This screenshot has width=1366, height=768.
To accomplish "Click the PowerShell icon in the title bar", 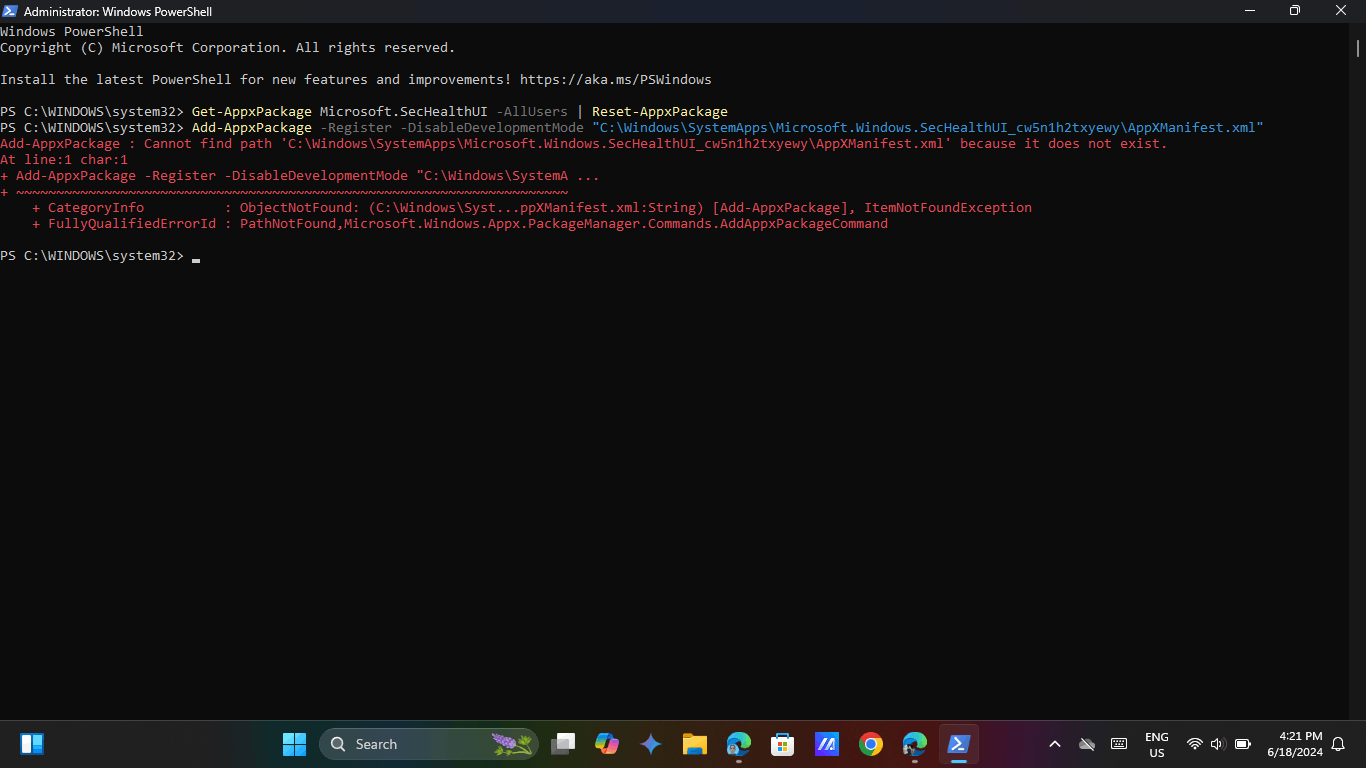I will [10, 11].
